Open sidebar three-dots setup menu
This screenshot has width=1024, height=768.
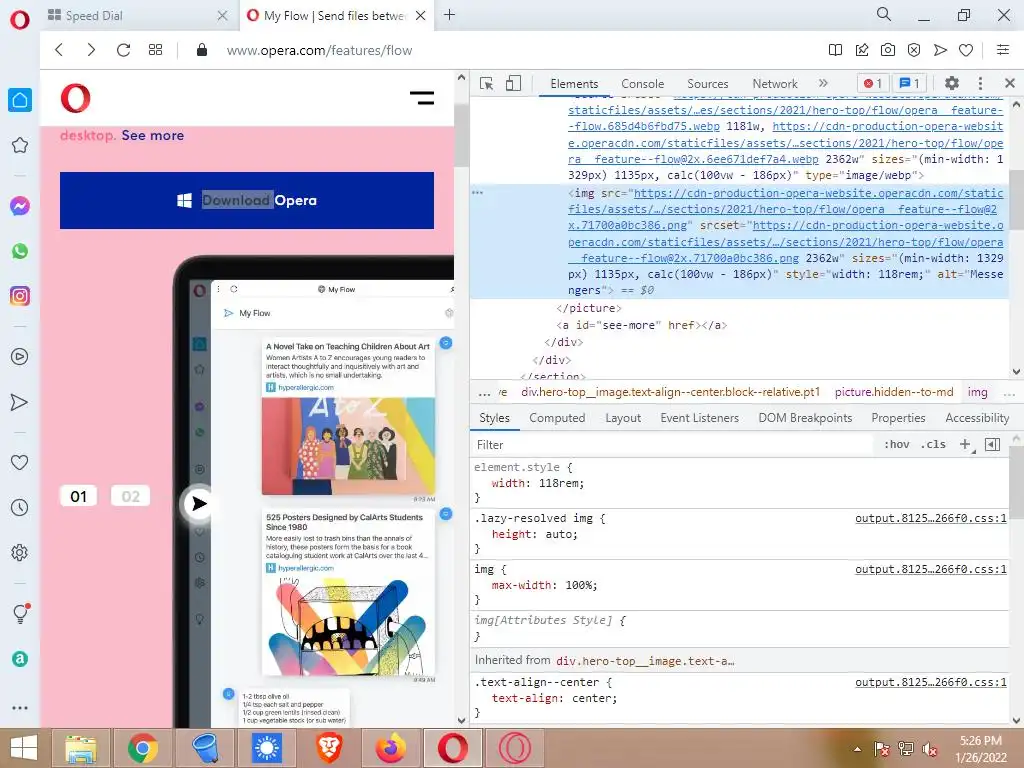[20, 708]
